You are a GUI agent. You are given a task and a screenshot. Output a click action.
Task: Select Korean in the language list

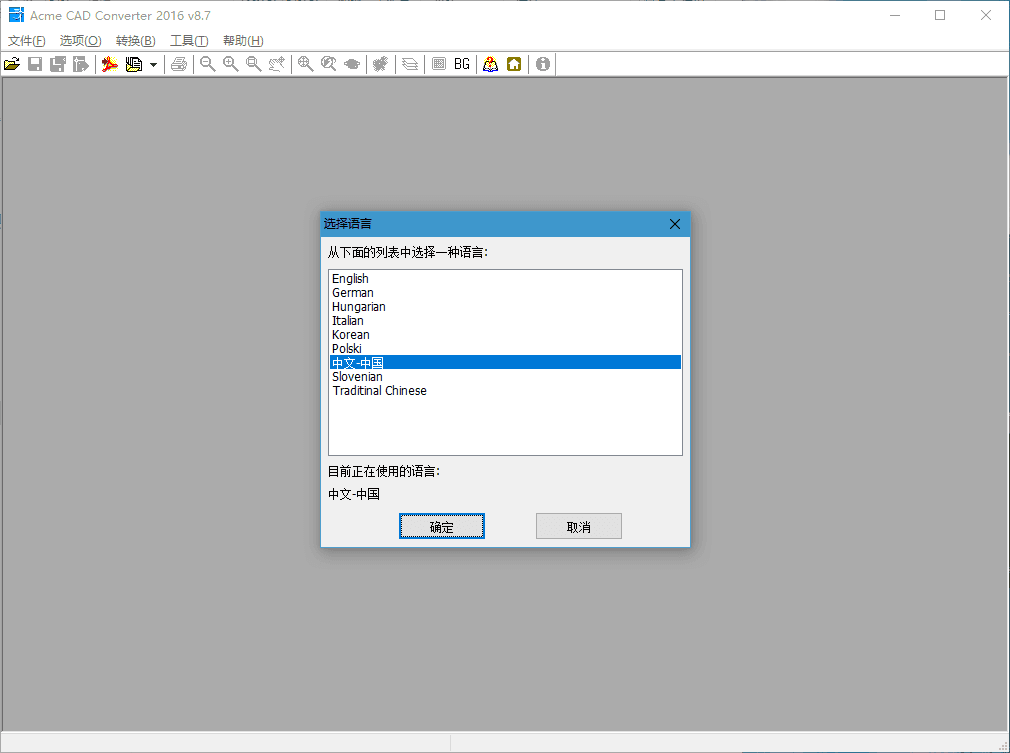tap(505, 334)
